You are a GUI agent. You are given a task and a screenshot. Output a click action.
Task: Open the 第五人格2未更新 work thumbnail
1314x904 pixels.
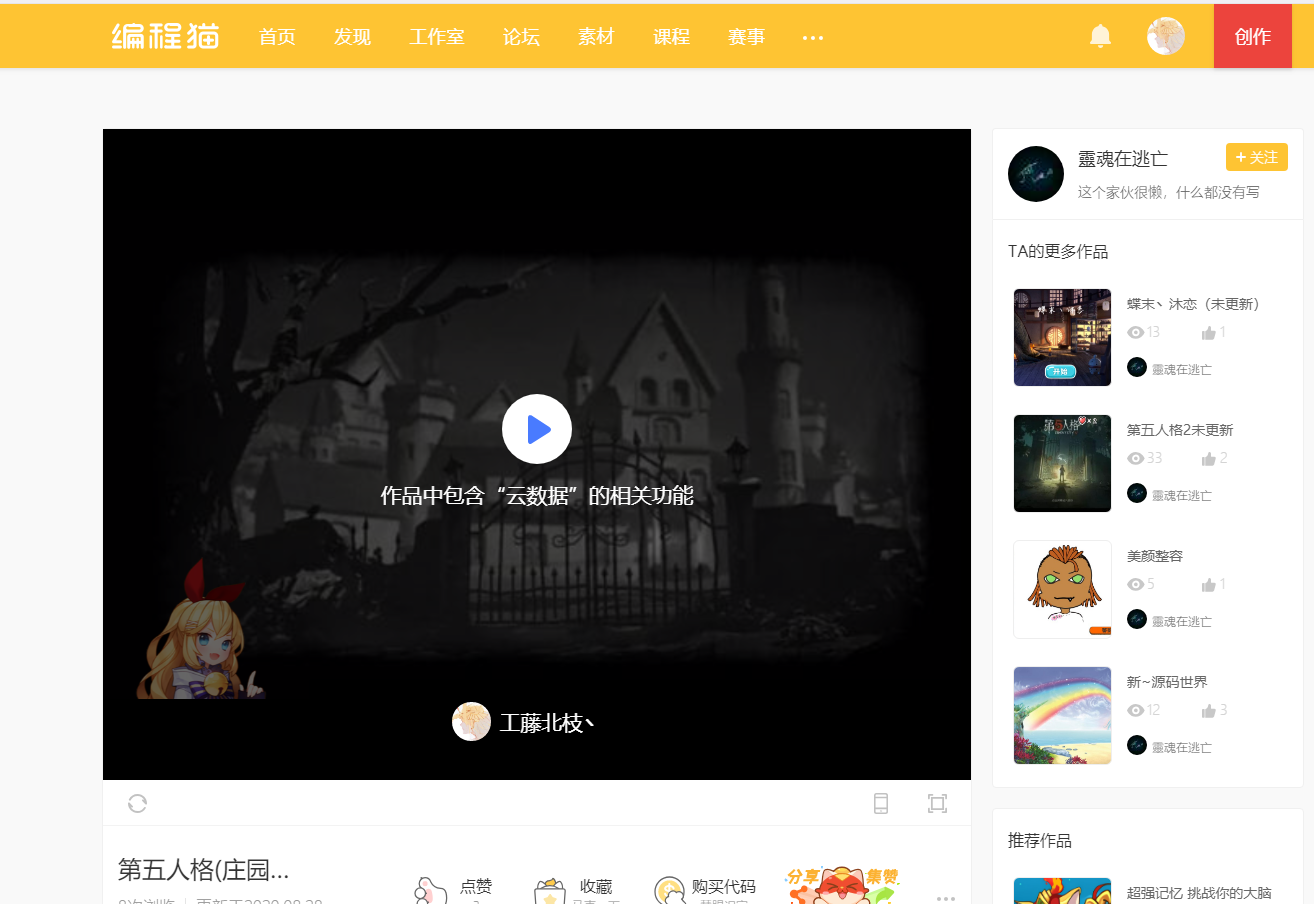pyautogui.click(x=1062, y=463)
